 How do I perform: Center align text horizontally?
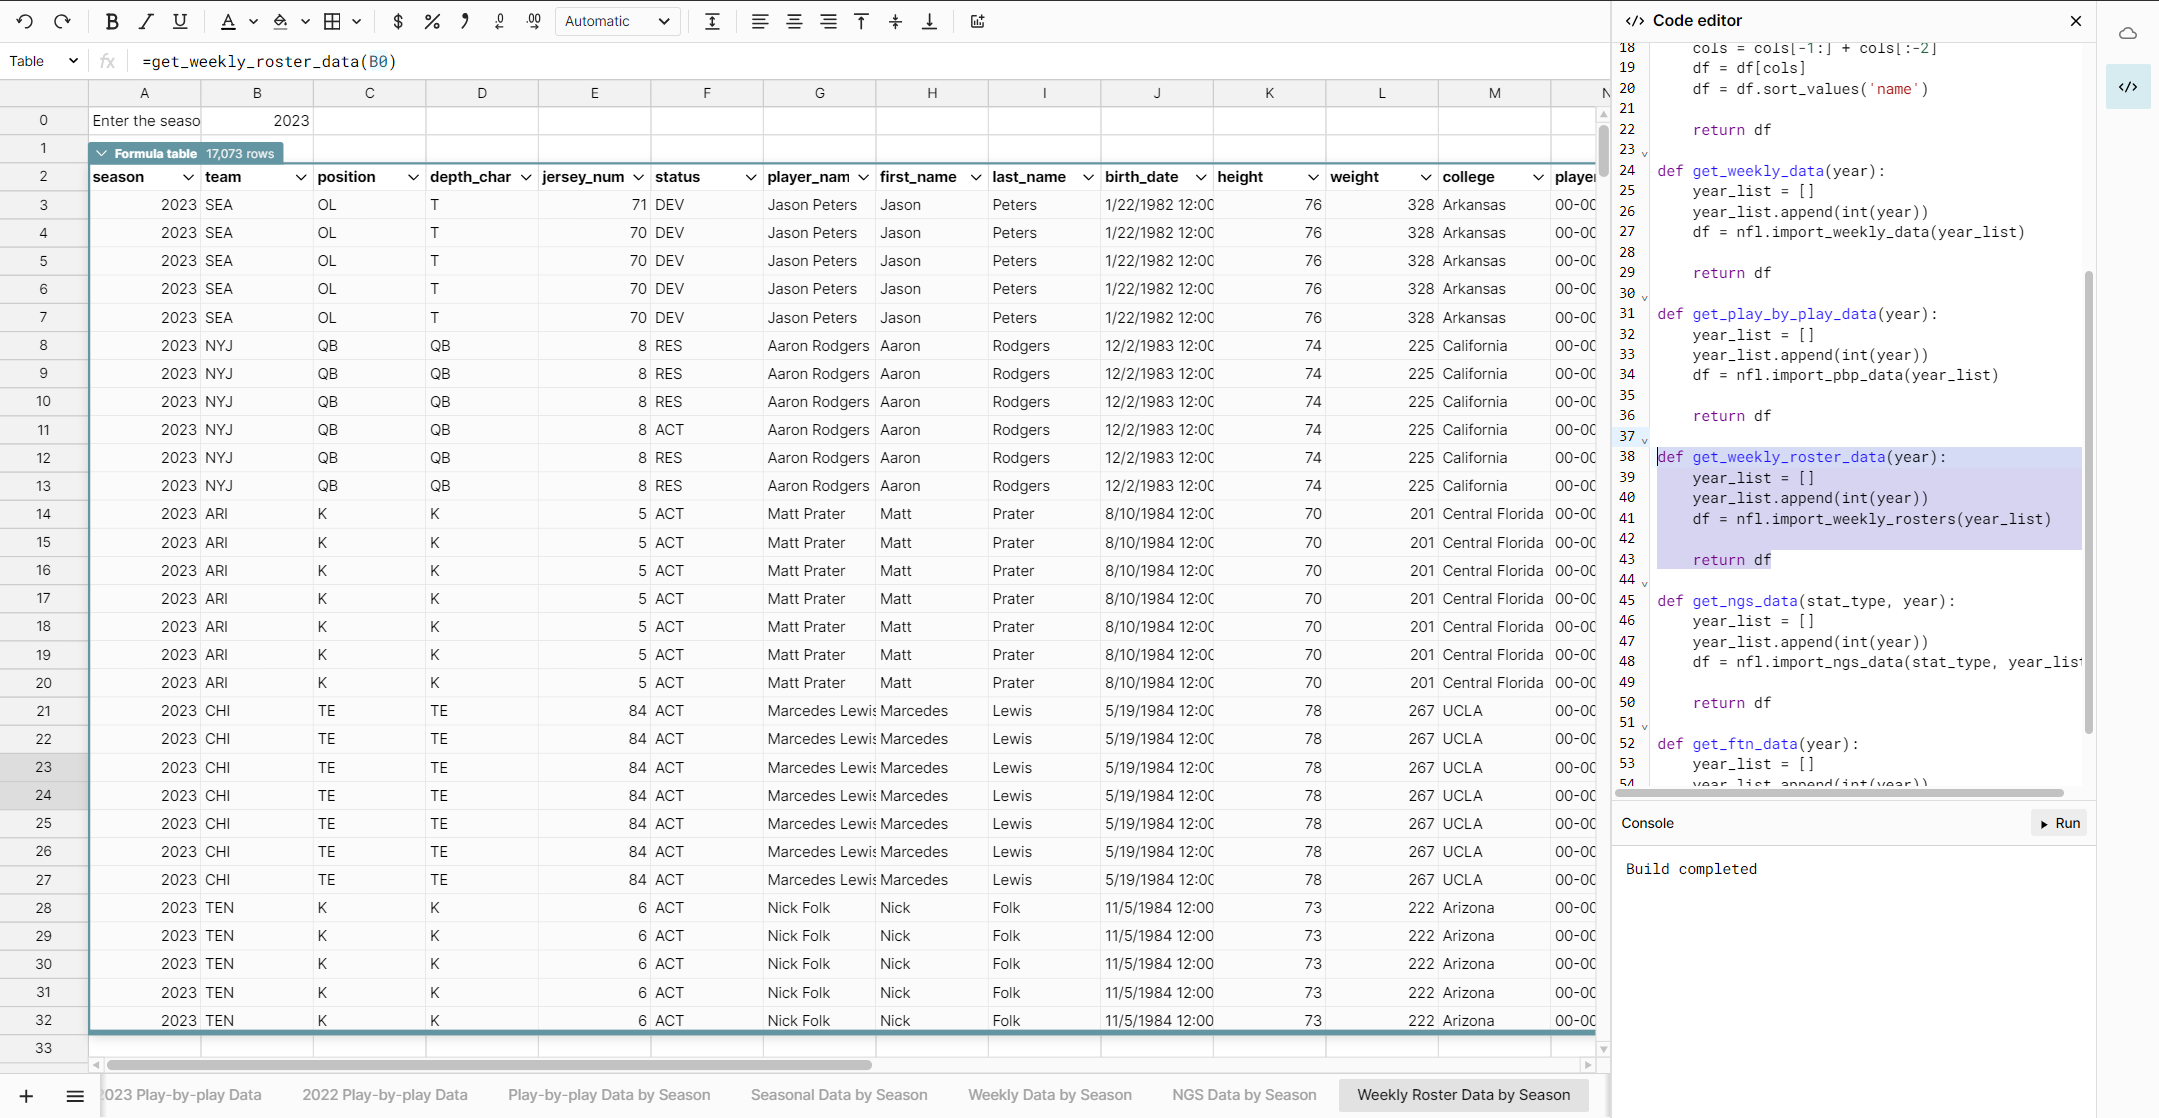(794, 21)
